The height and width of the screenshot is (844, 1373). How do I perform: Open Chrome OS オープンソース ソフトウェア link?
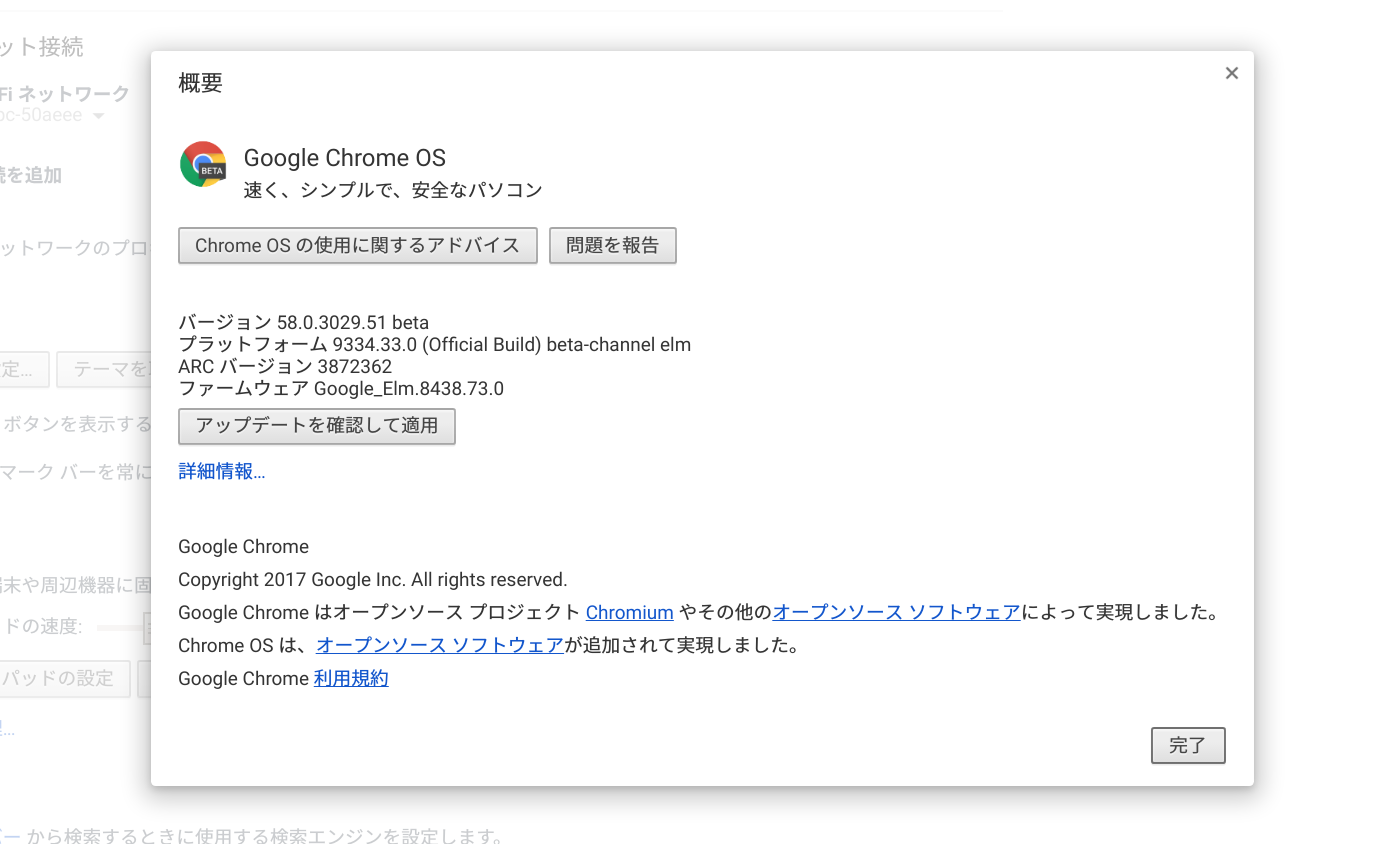coord(440,645)
